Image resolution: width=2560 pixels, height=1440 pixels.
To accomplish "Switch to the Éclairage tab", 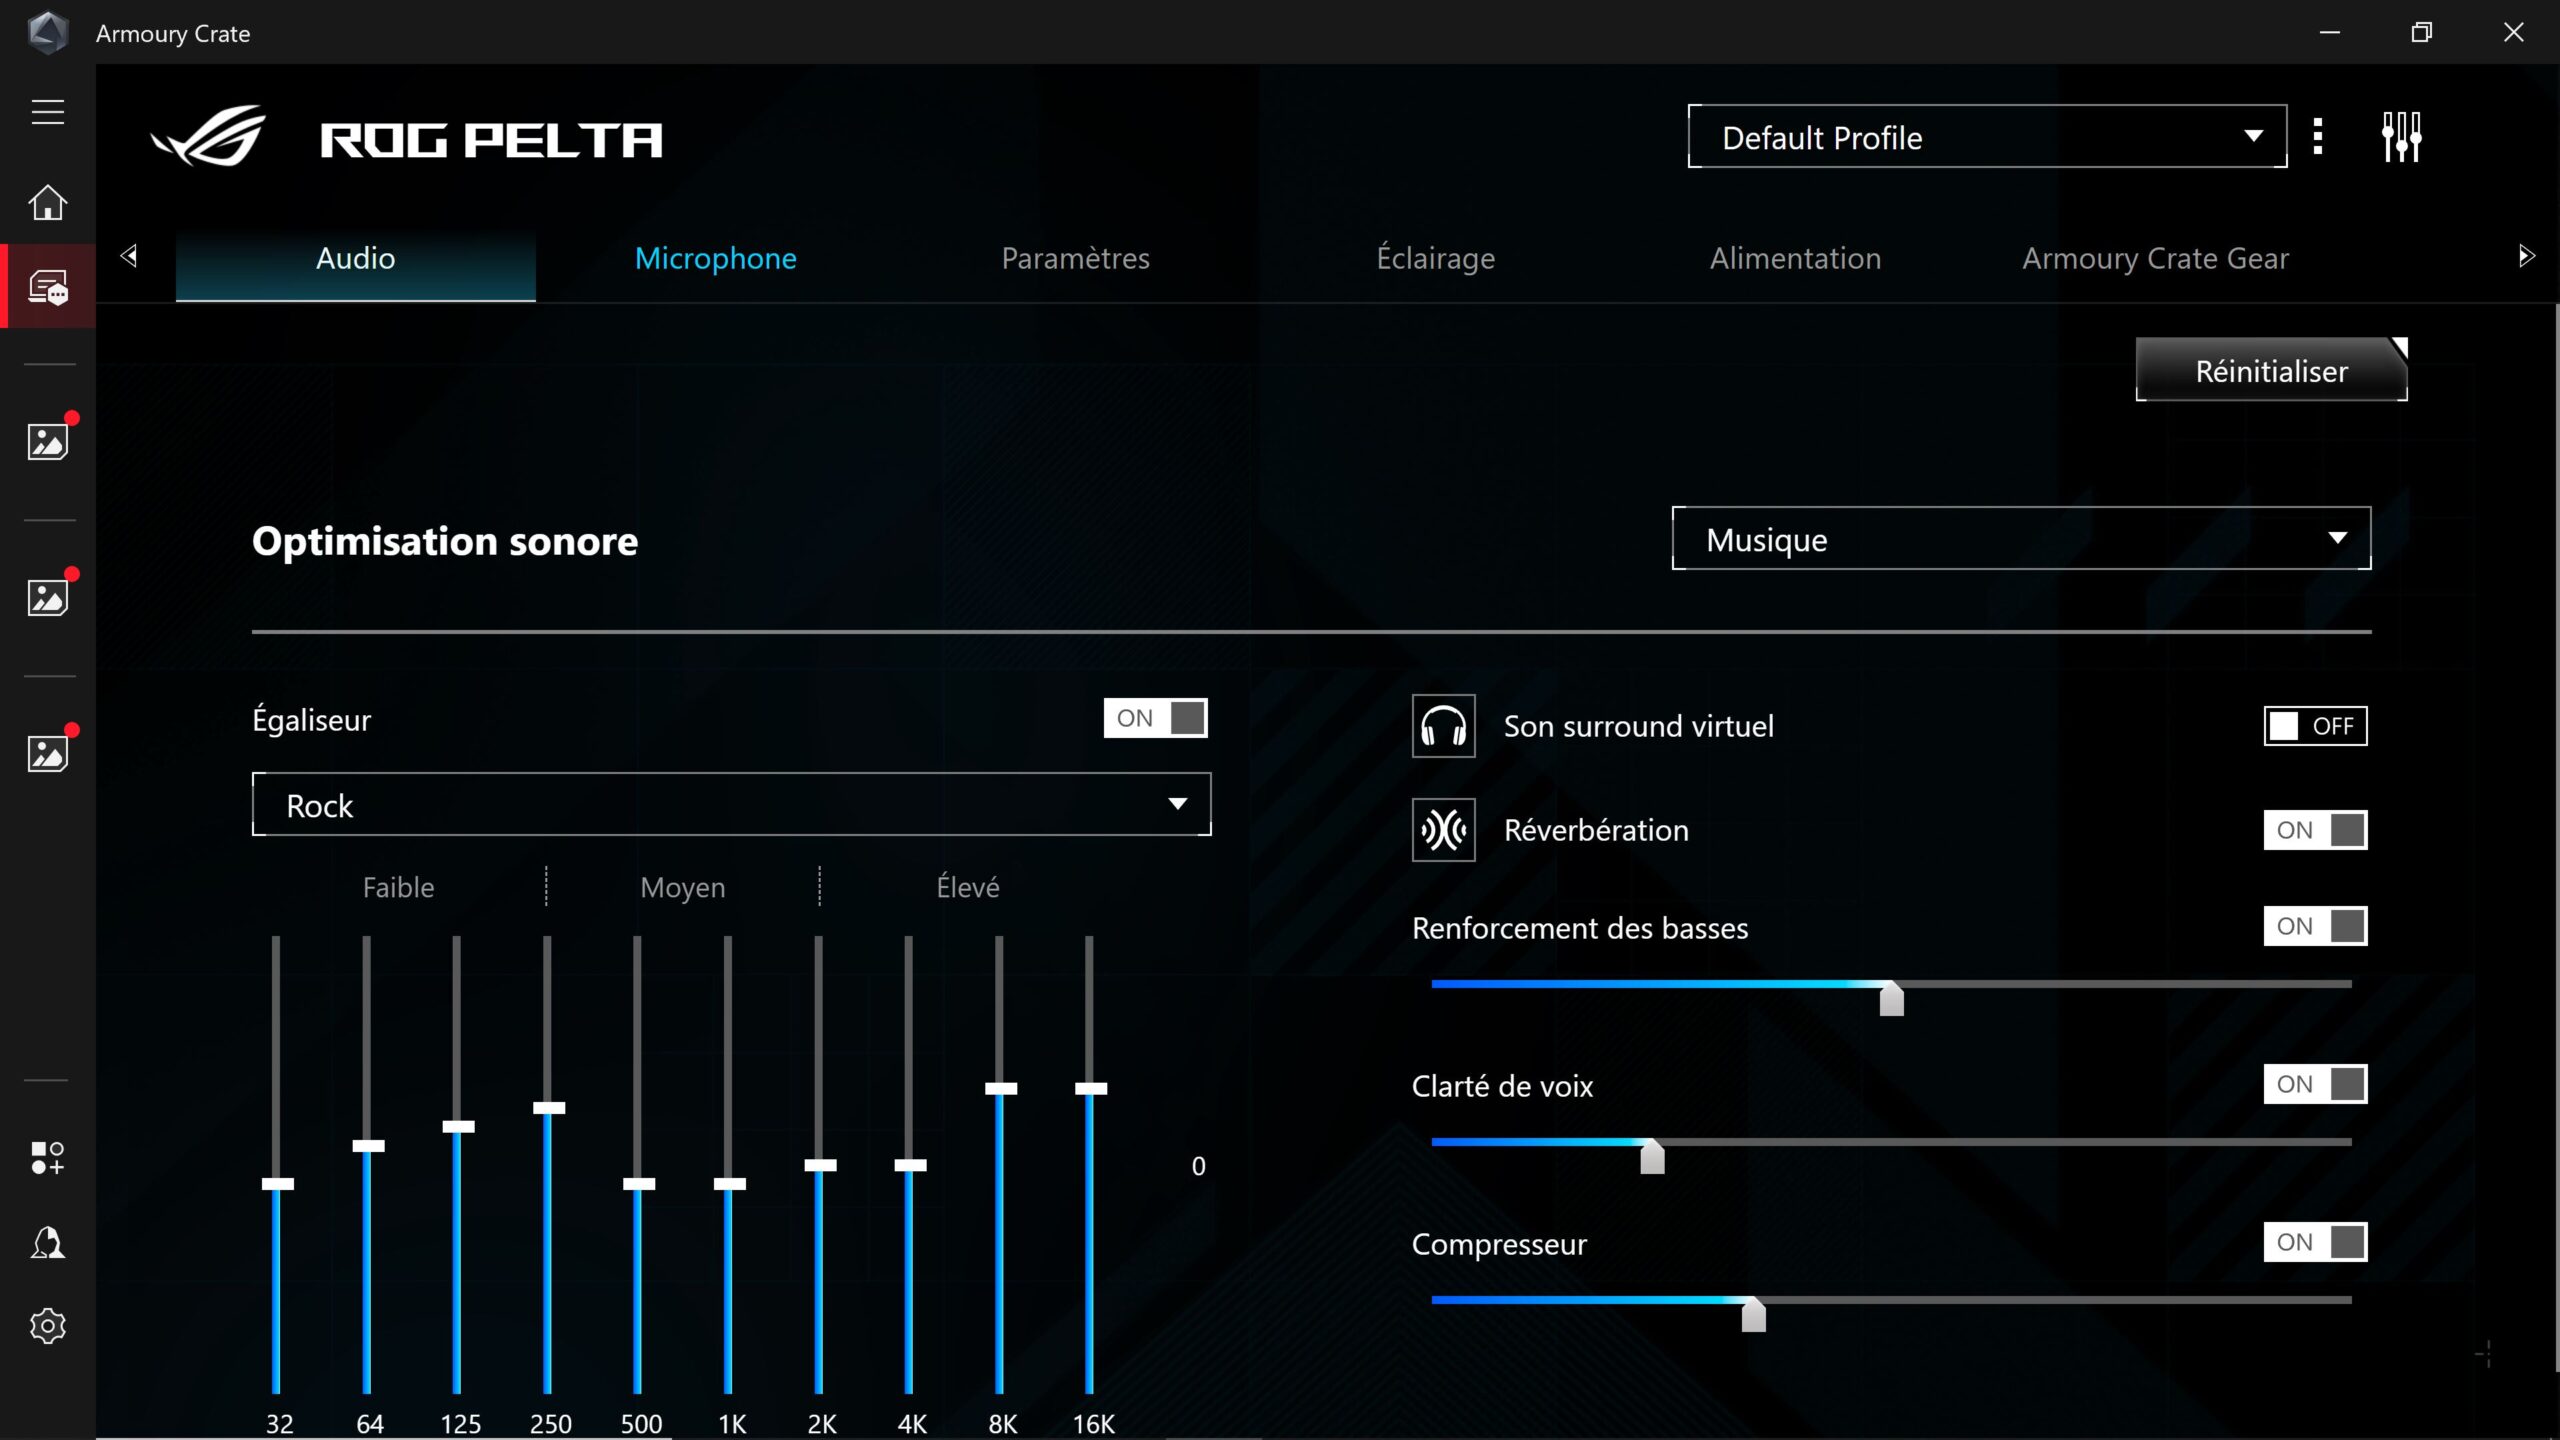I will pos(1435,259).
